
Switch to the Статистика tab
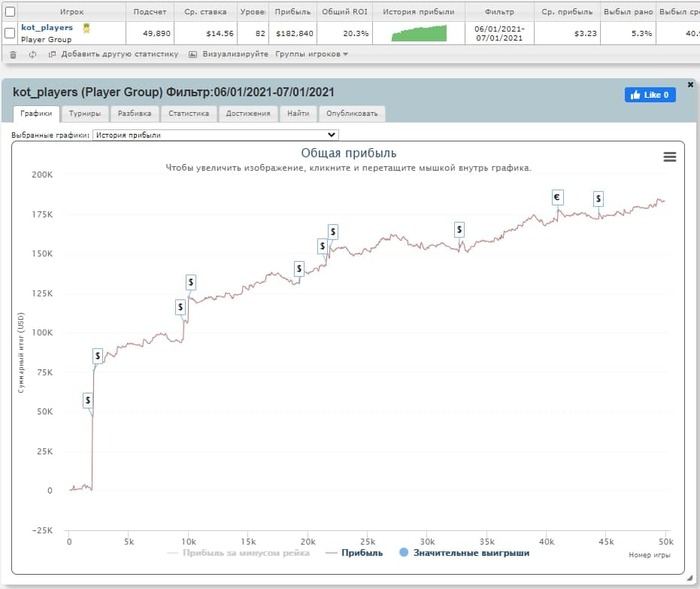coord(188,113)
